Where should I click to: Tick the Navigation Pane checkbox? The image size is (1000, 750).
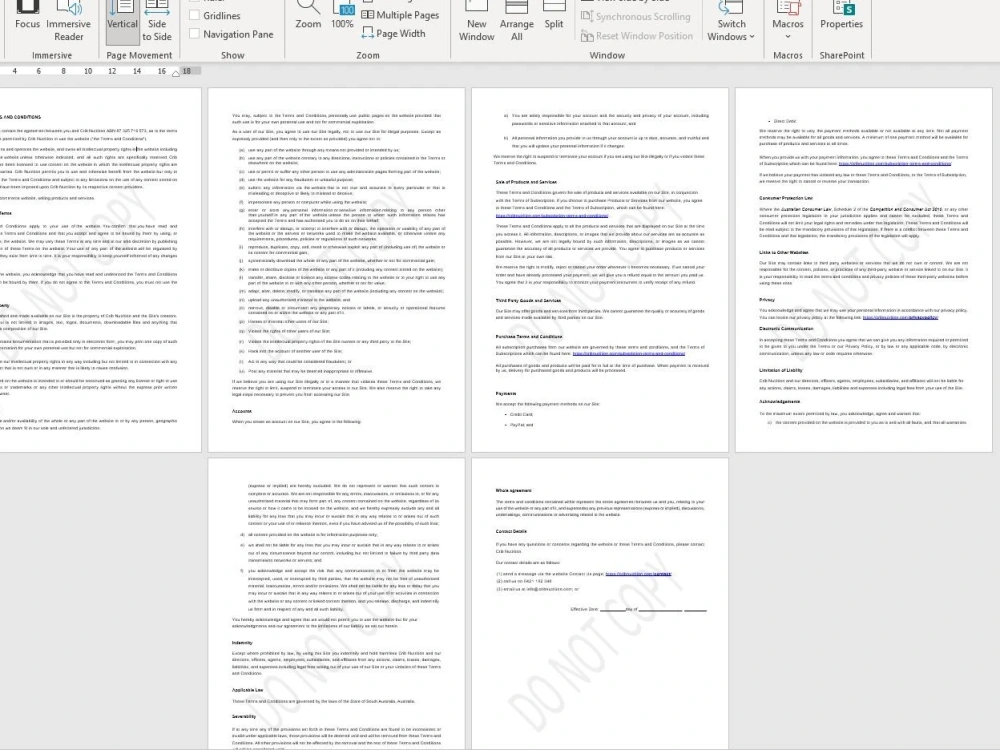tap(195, 34)
